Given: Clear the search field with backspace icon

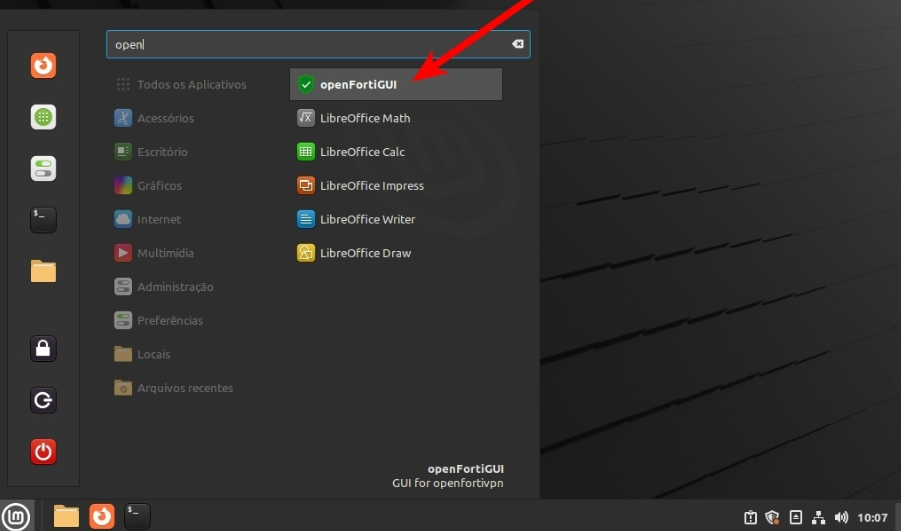Looking at the screenshot, I should (518, 44).
